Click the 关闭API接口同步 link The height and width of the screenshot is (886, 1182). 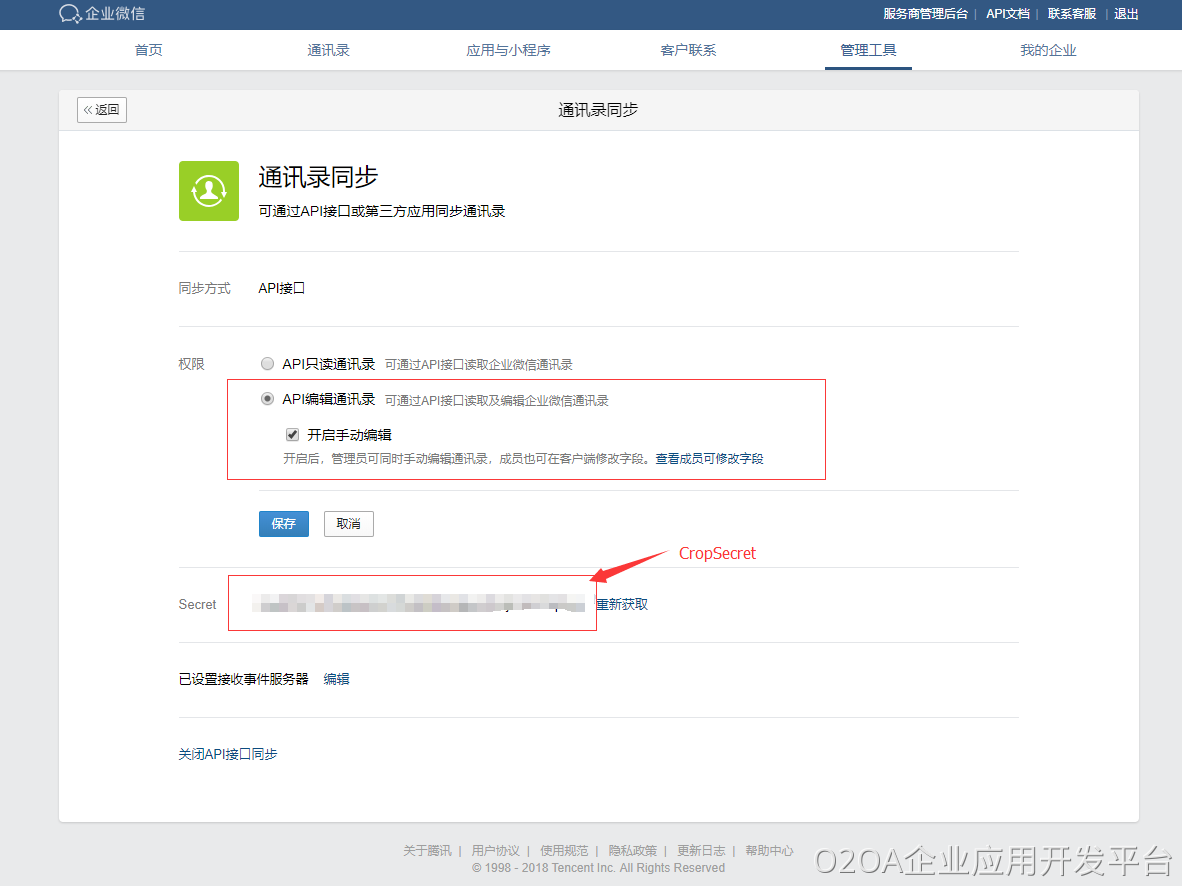tap(228, 754)
